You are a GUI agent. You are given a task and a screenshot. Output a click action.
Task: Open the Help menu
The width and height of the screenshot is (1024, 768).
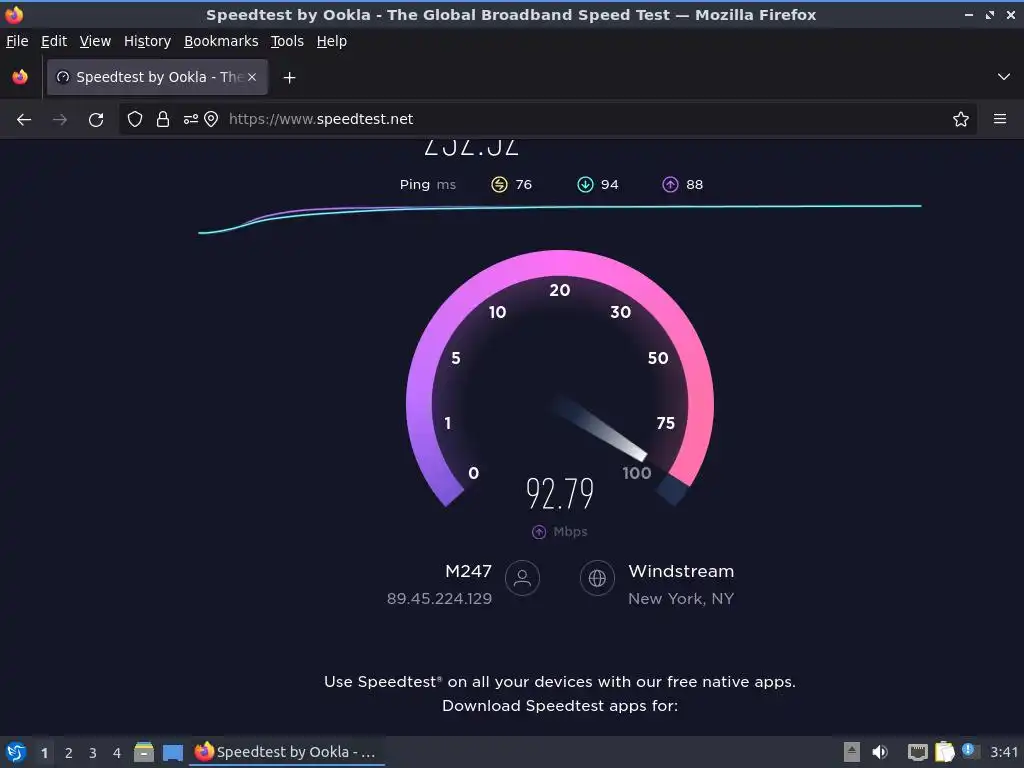tap(331, 41)
